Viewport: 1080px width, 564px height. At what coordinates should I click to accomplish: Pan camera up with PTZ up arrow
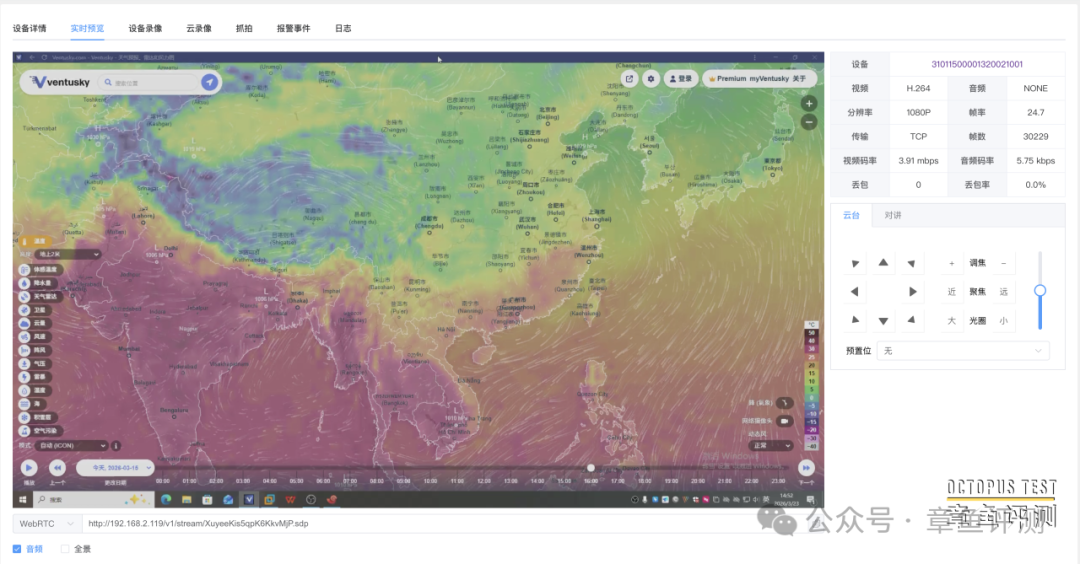point(883,262)
